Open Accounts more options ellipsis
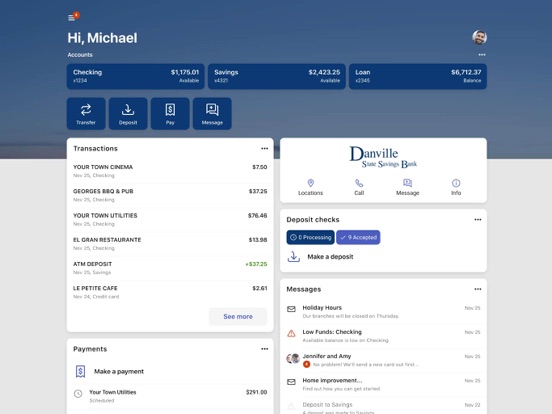 click(x=482, y=55)
